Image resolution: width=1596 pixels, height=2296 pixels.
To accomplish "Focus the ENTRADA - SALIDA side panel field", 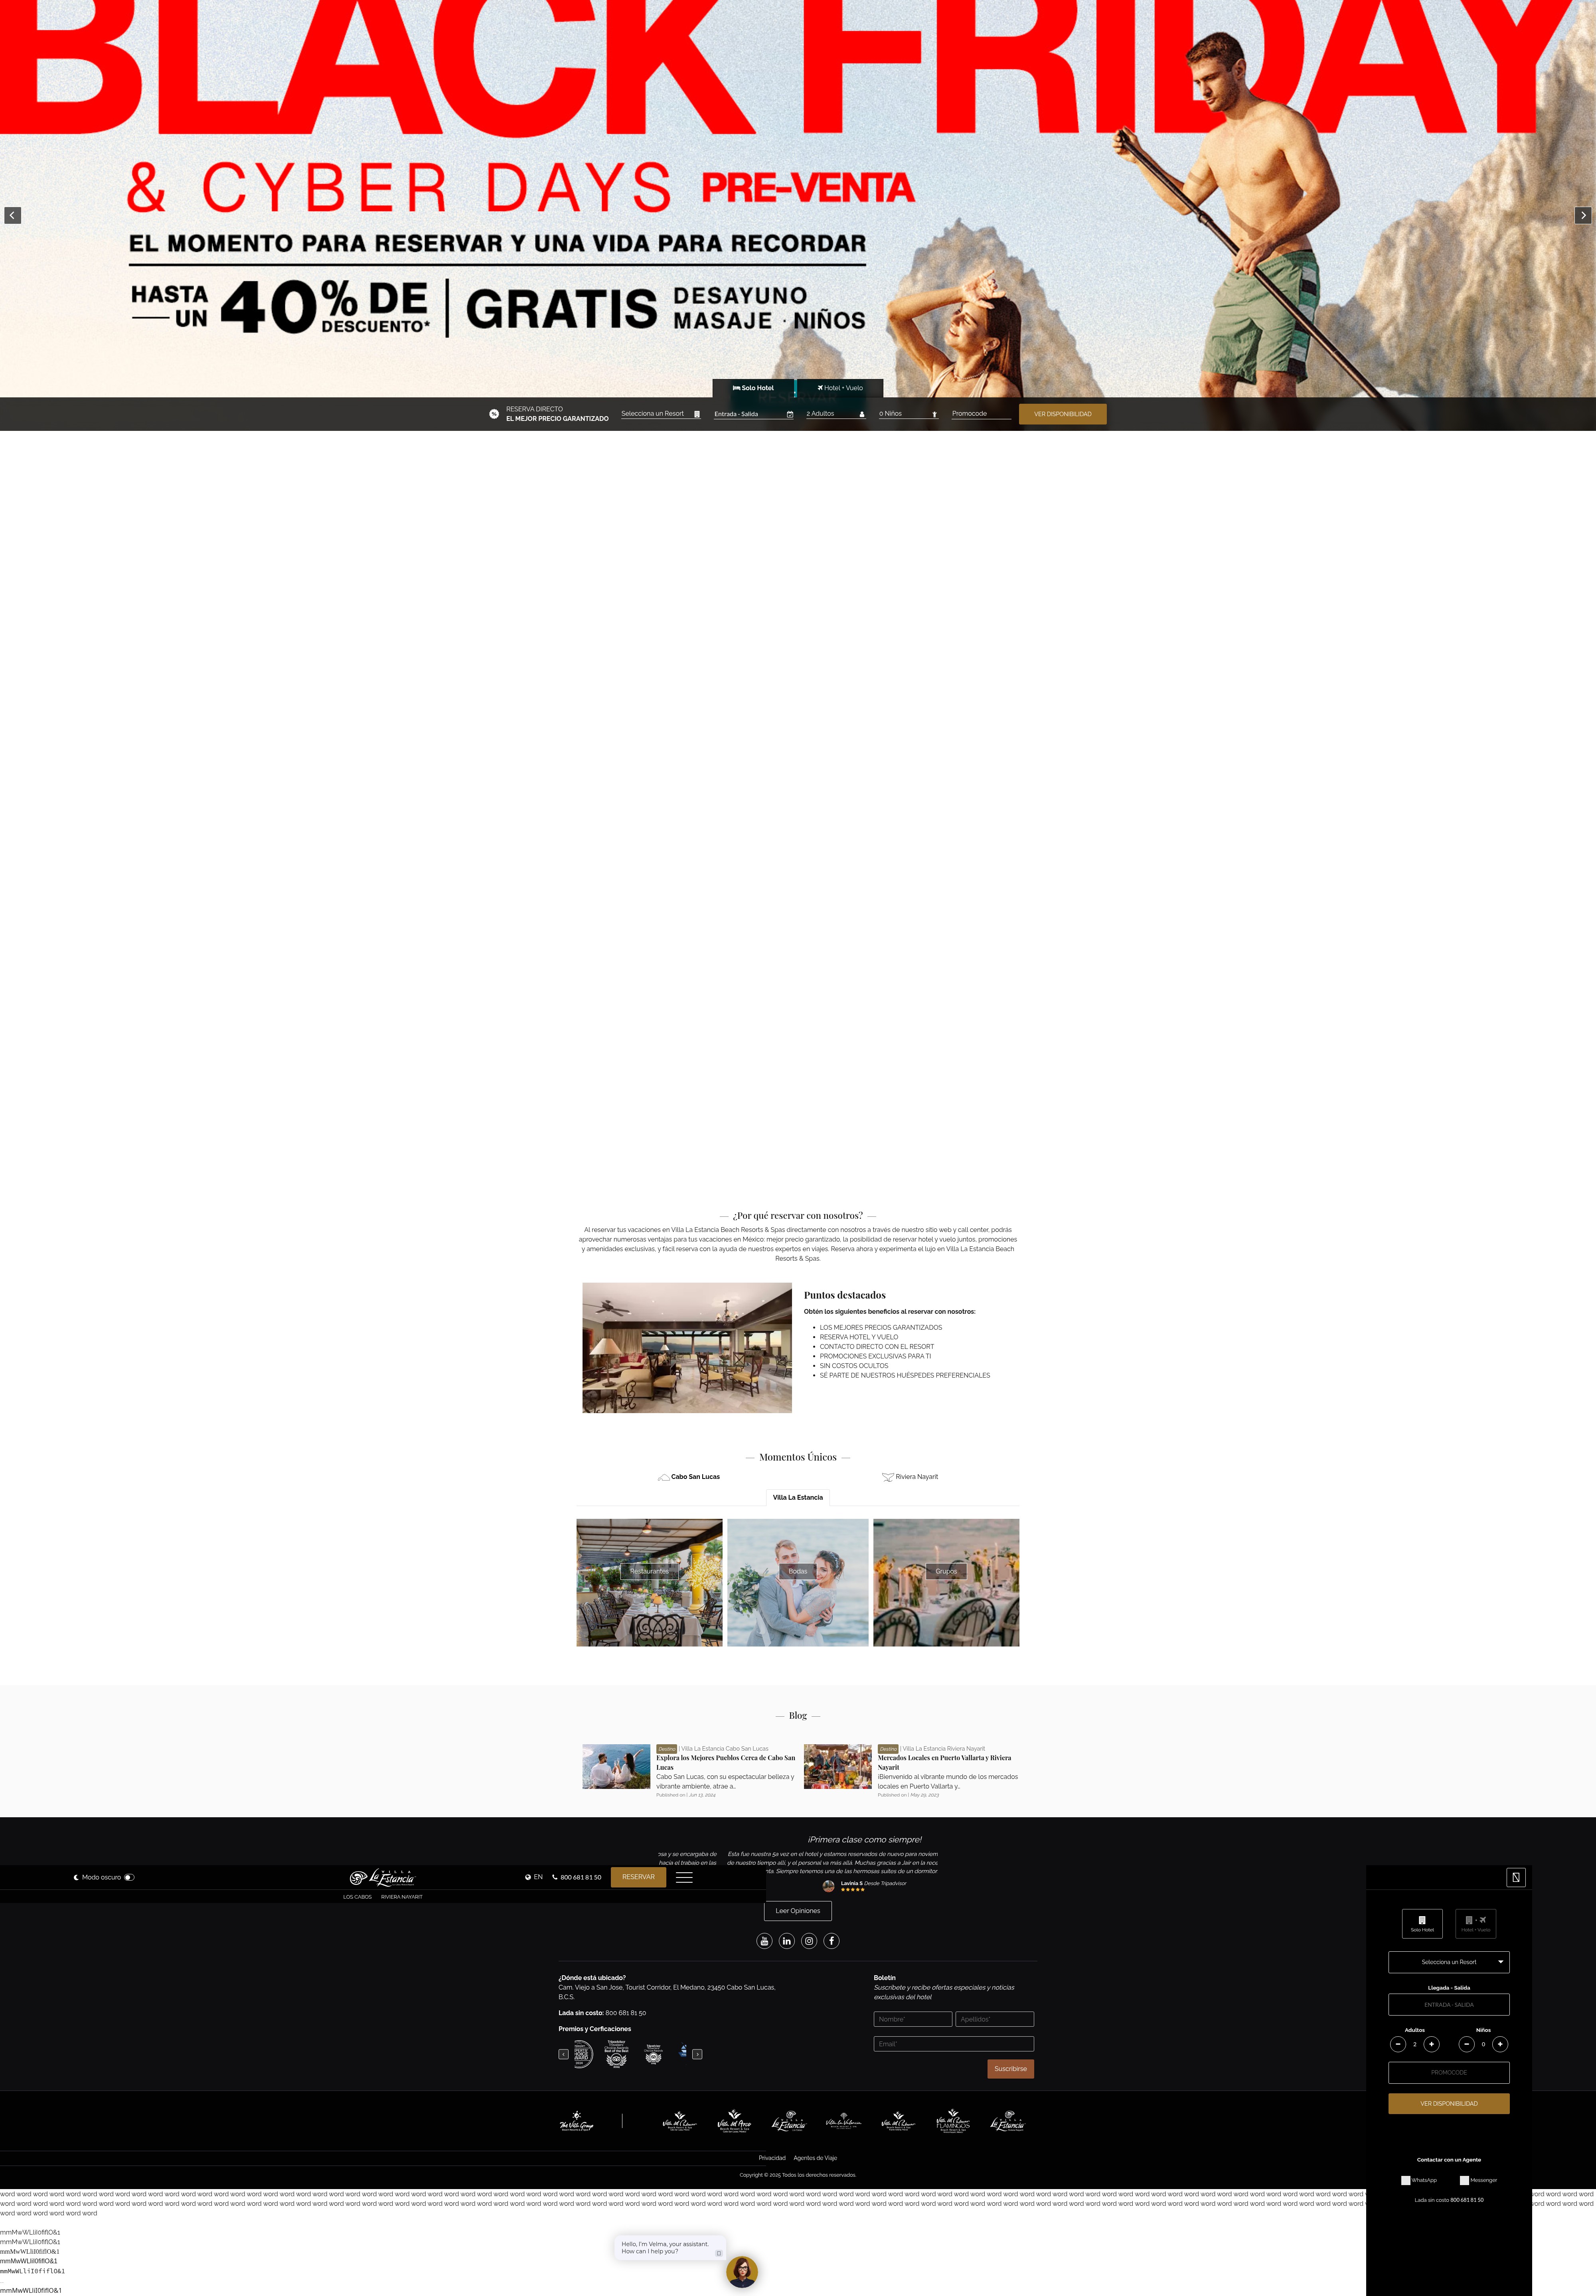I will click(1449, 2005).
